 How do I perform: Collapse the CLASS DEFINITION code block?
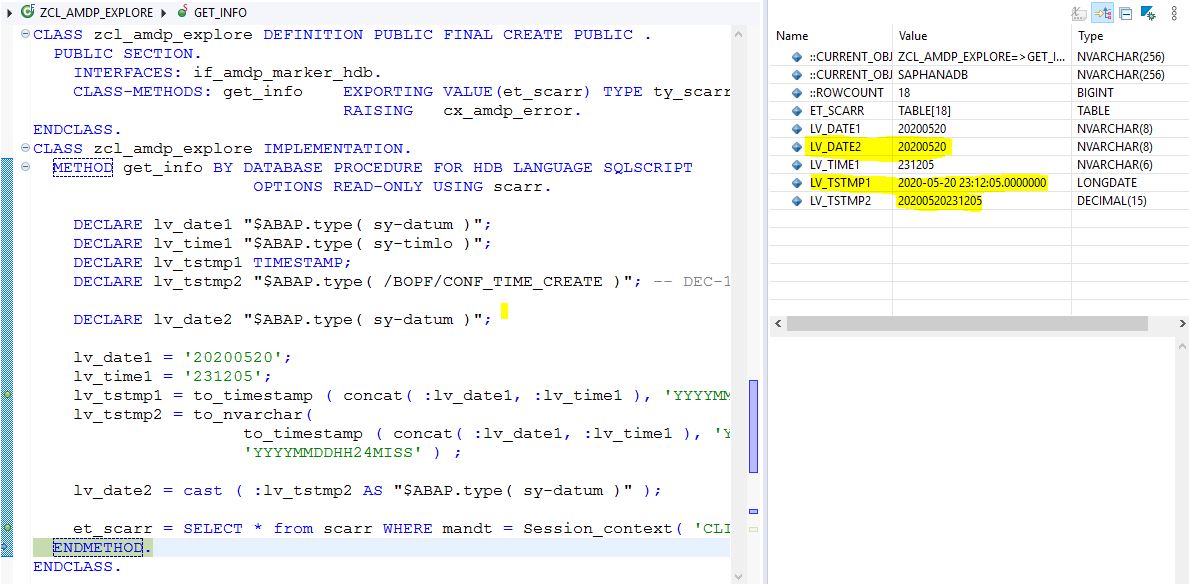tap(25, 35)
